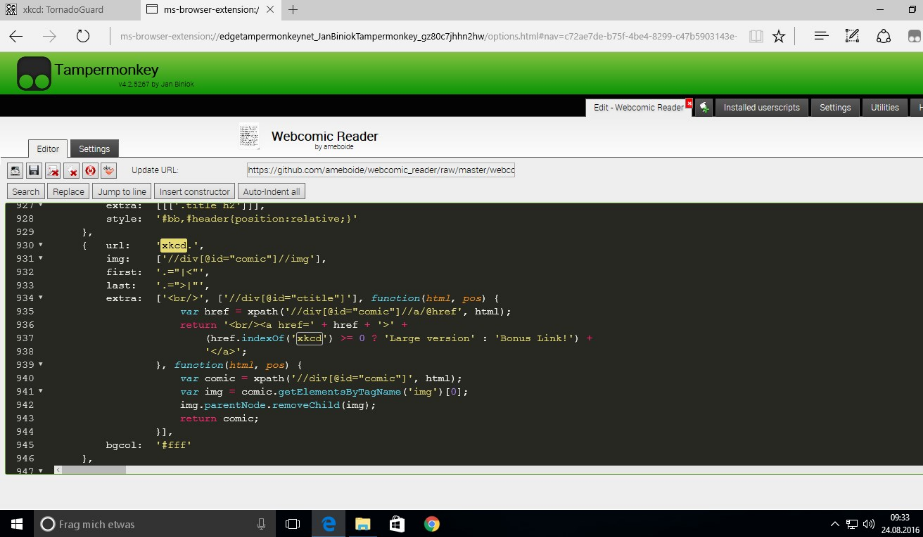Select the Edit - Webcomic Reader tab

pos(637,107)
